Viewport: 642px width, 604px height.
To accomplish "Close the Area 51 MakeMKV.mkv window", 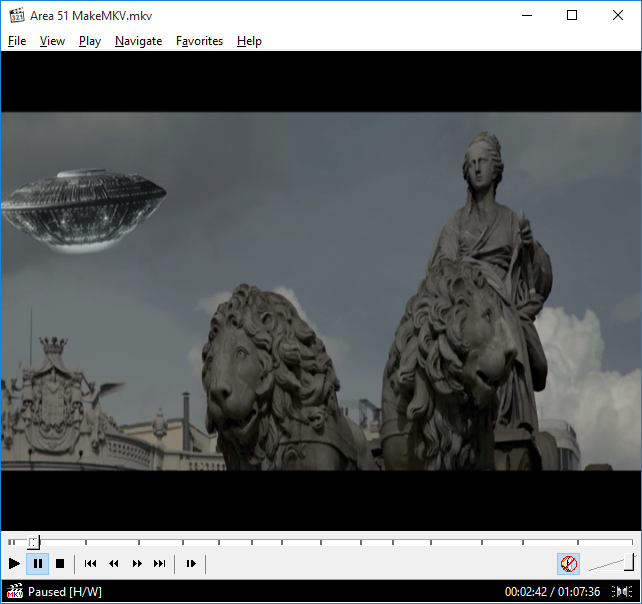I will (618, 16).
